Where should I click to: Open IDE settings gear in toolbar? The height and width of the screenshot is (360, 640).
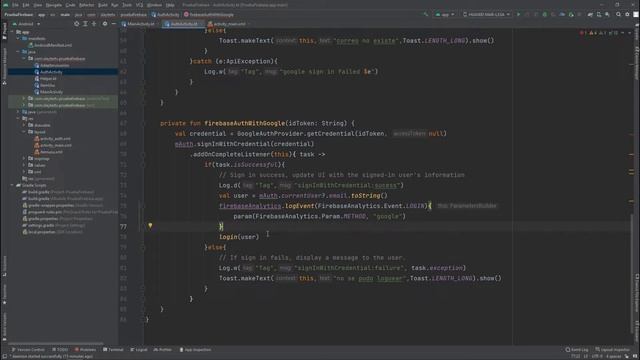627,14
